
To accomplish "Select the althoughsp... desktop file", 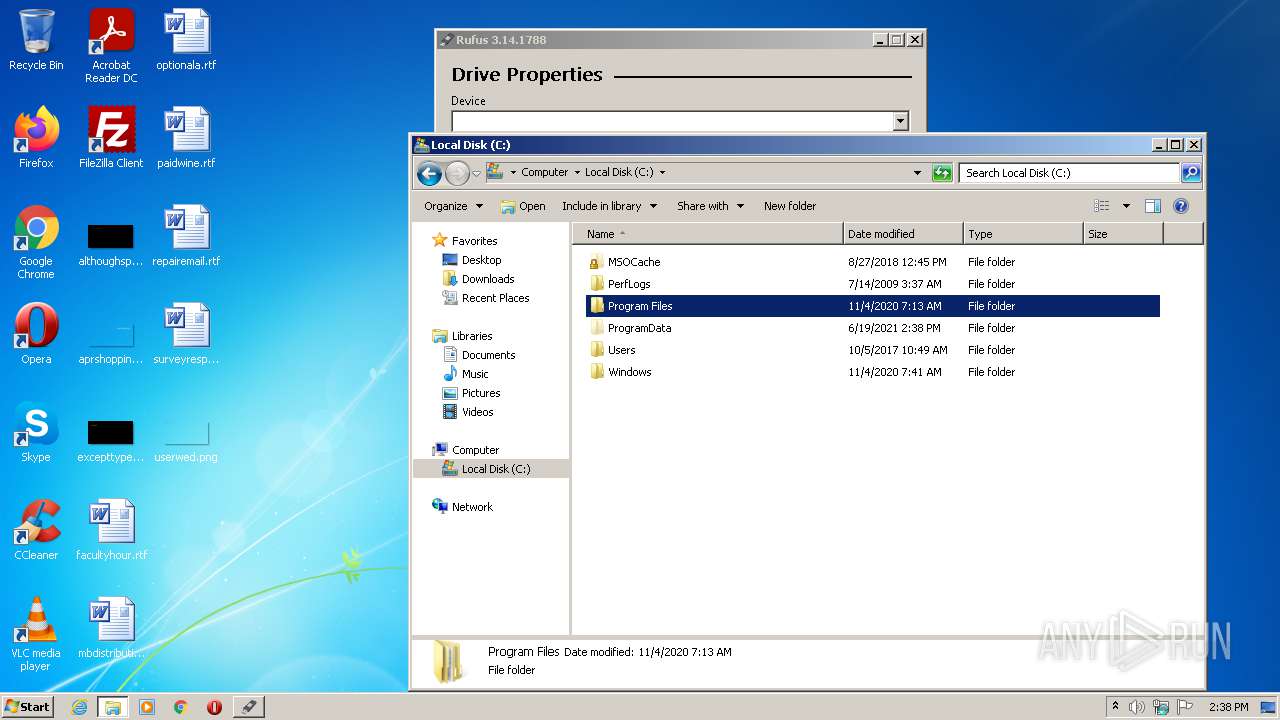I will [111, 242].
